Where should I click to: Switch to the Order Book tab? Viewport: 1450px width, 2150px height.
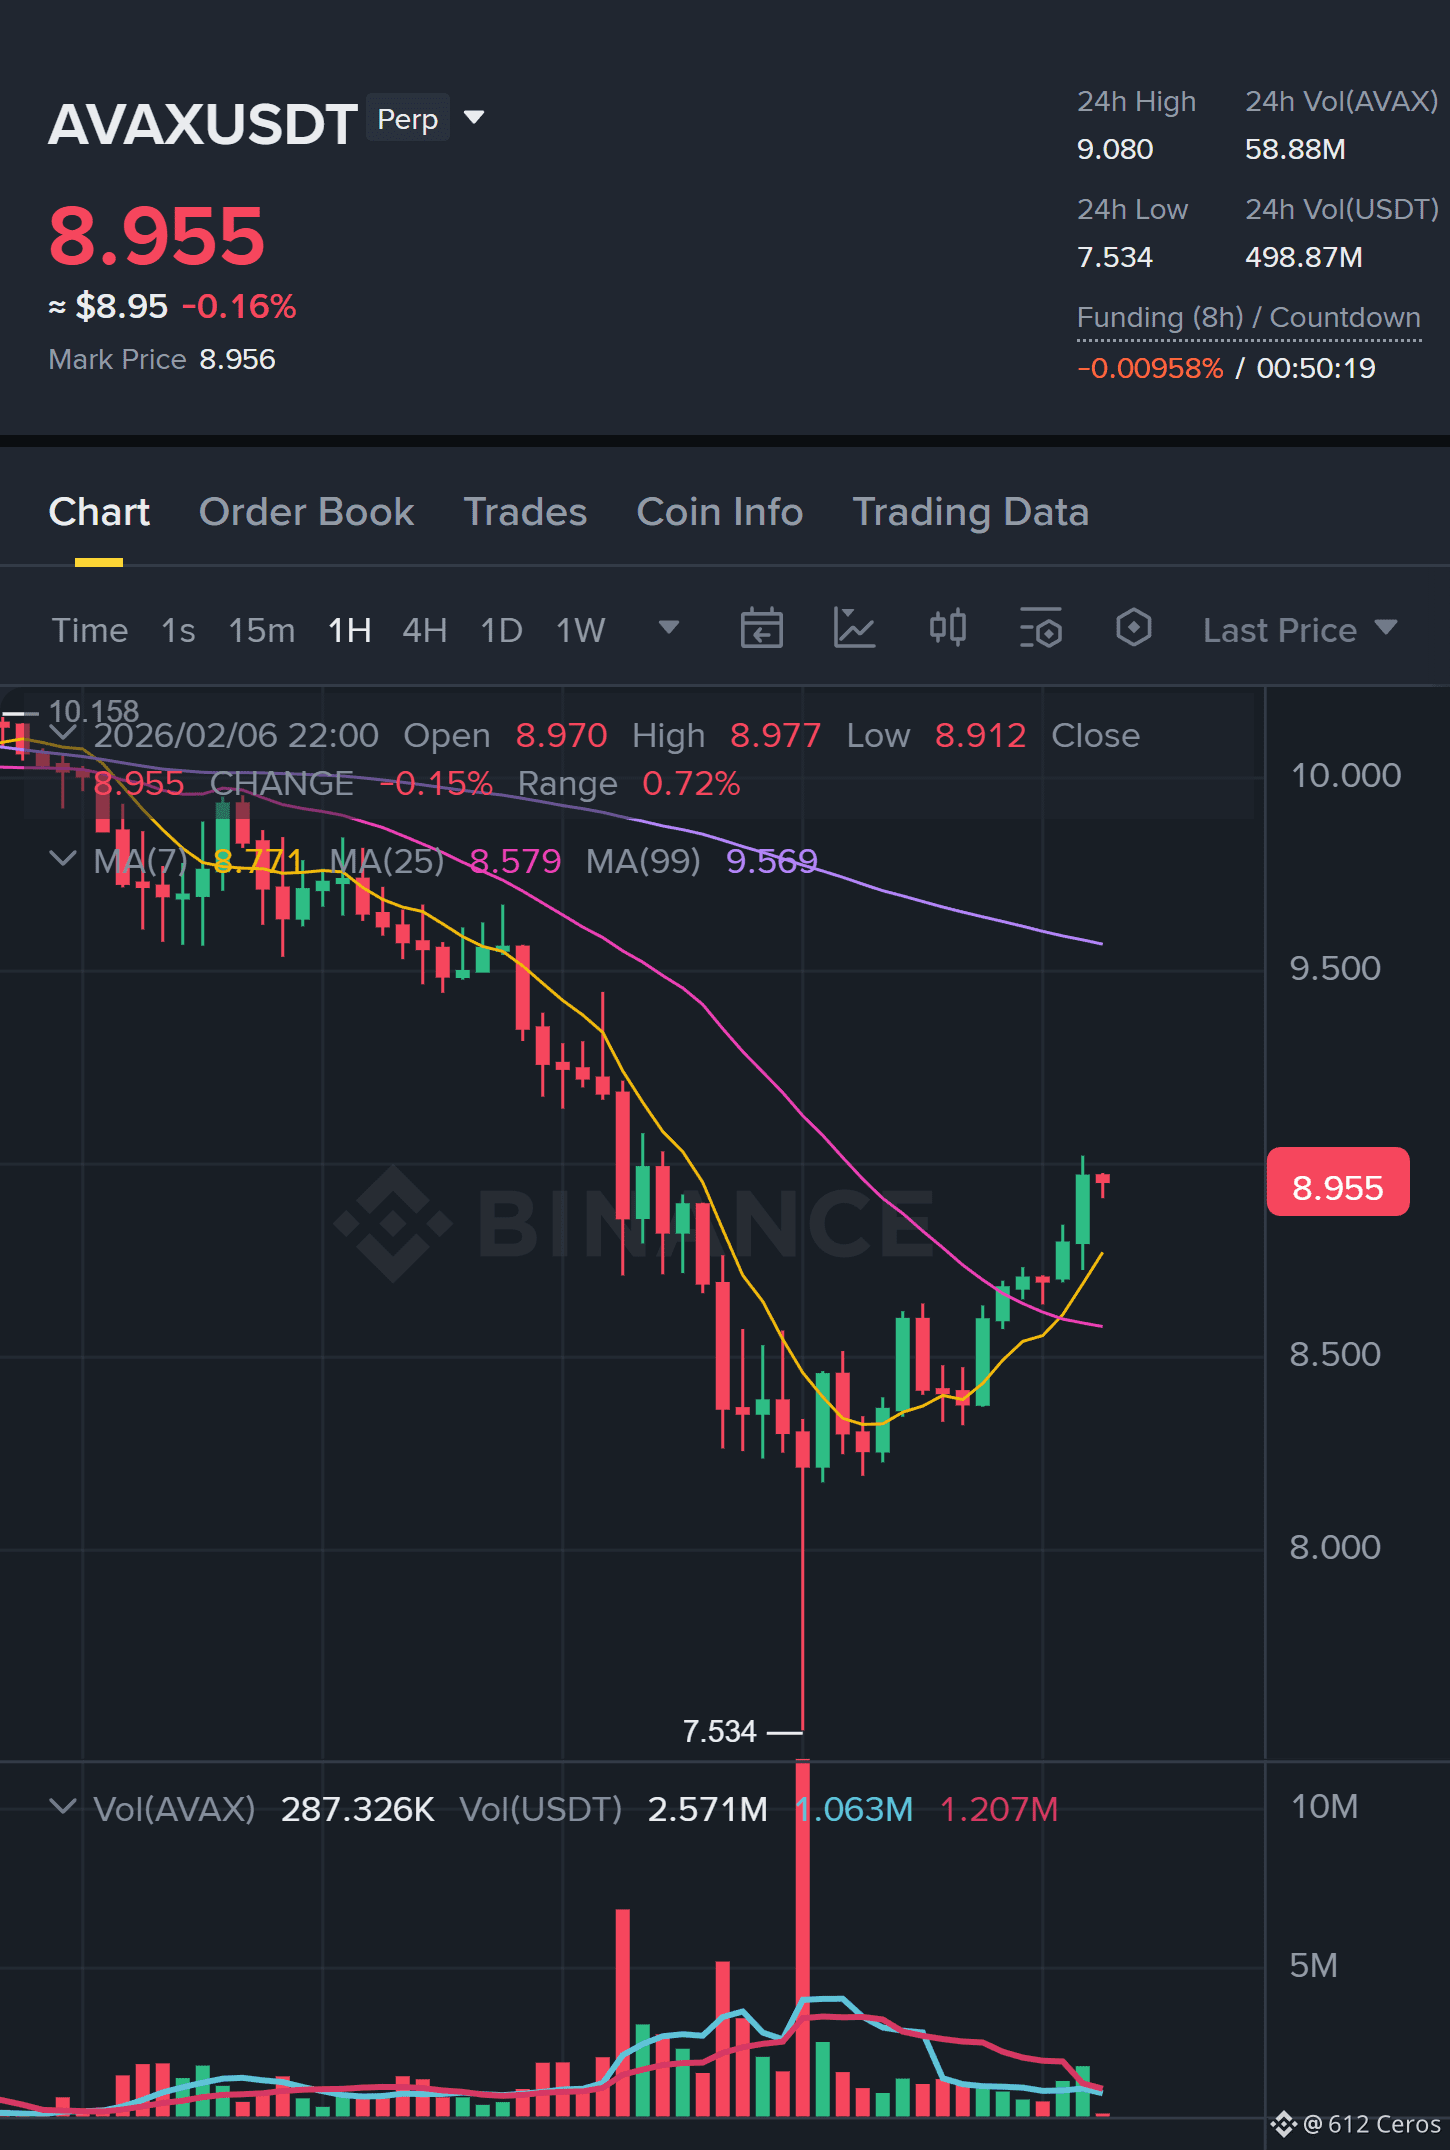(x=306, y=512)
